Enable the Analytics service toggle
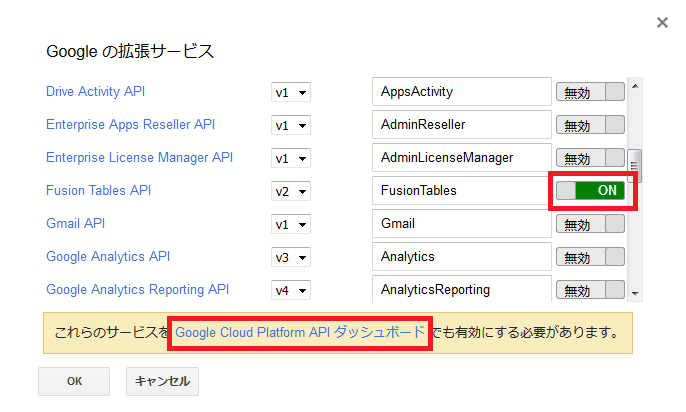 pos(590,257)
